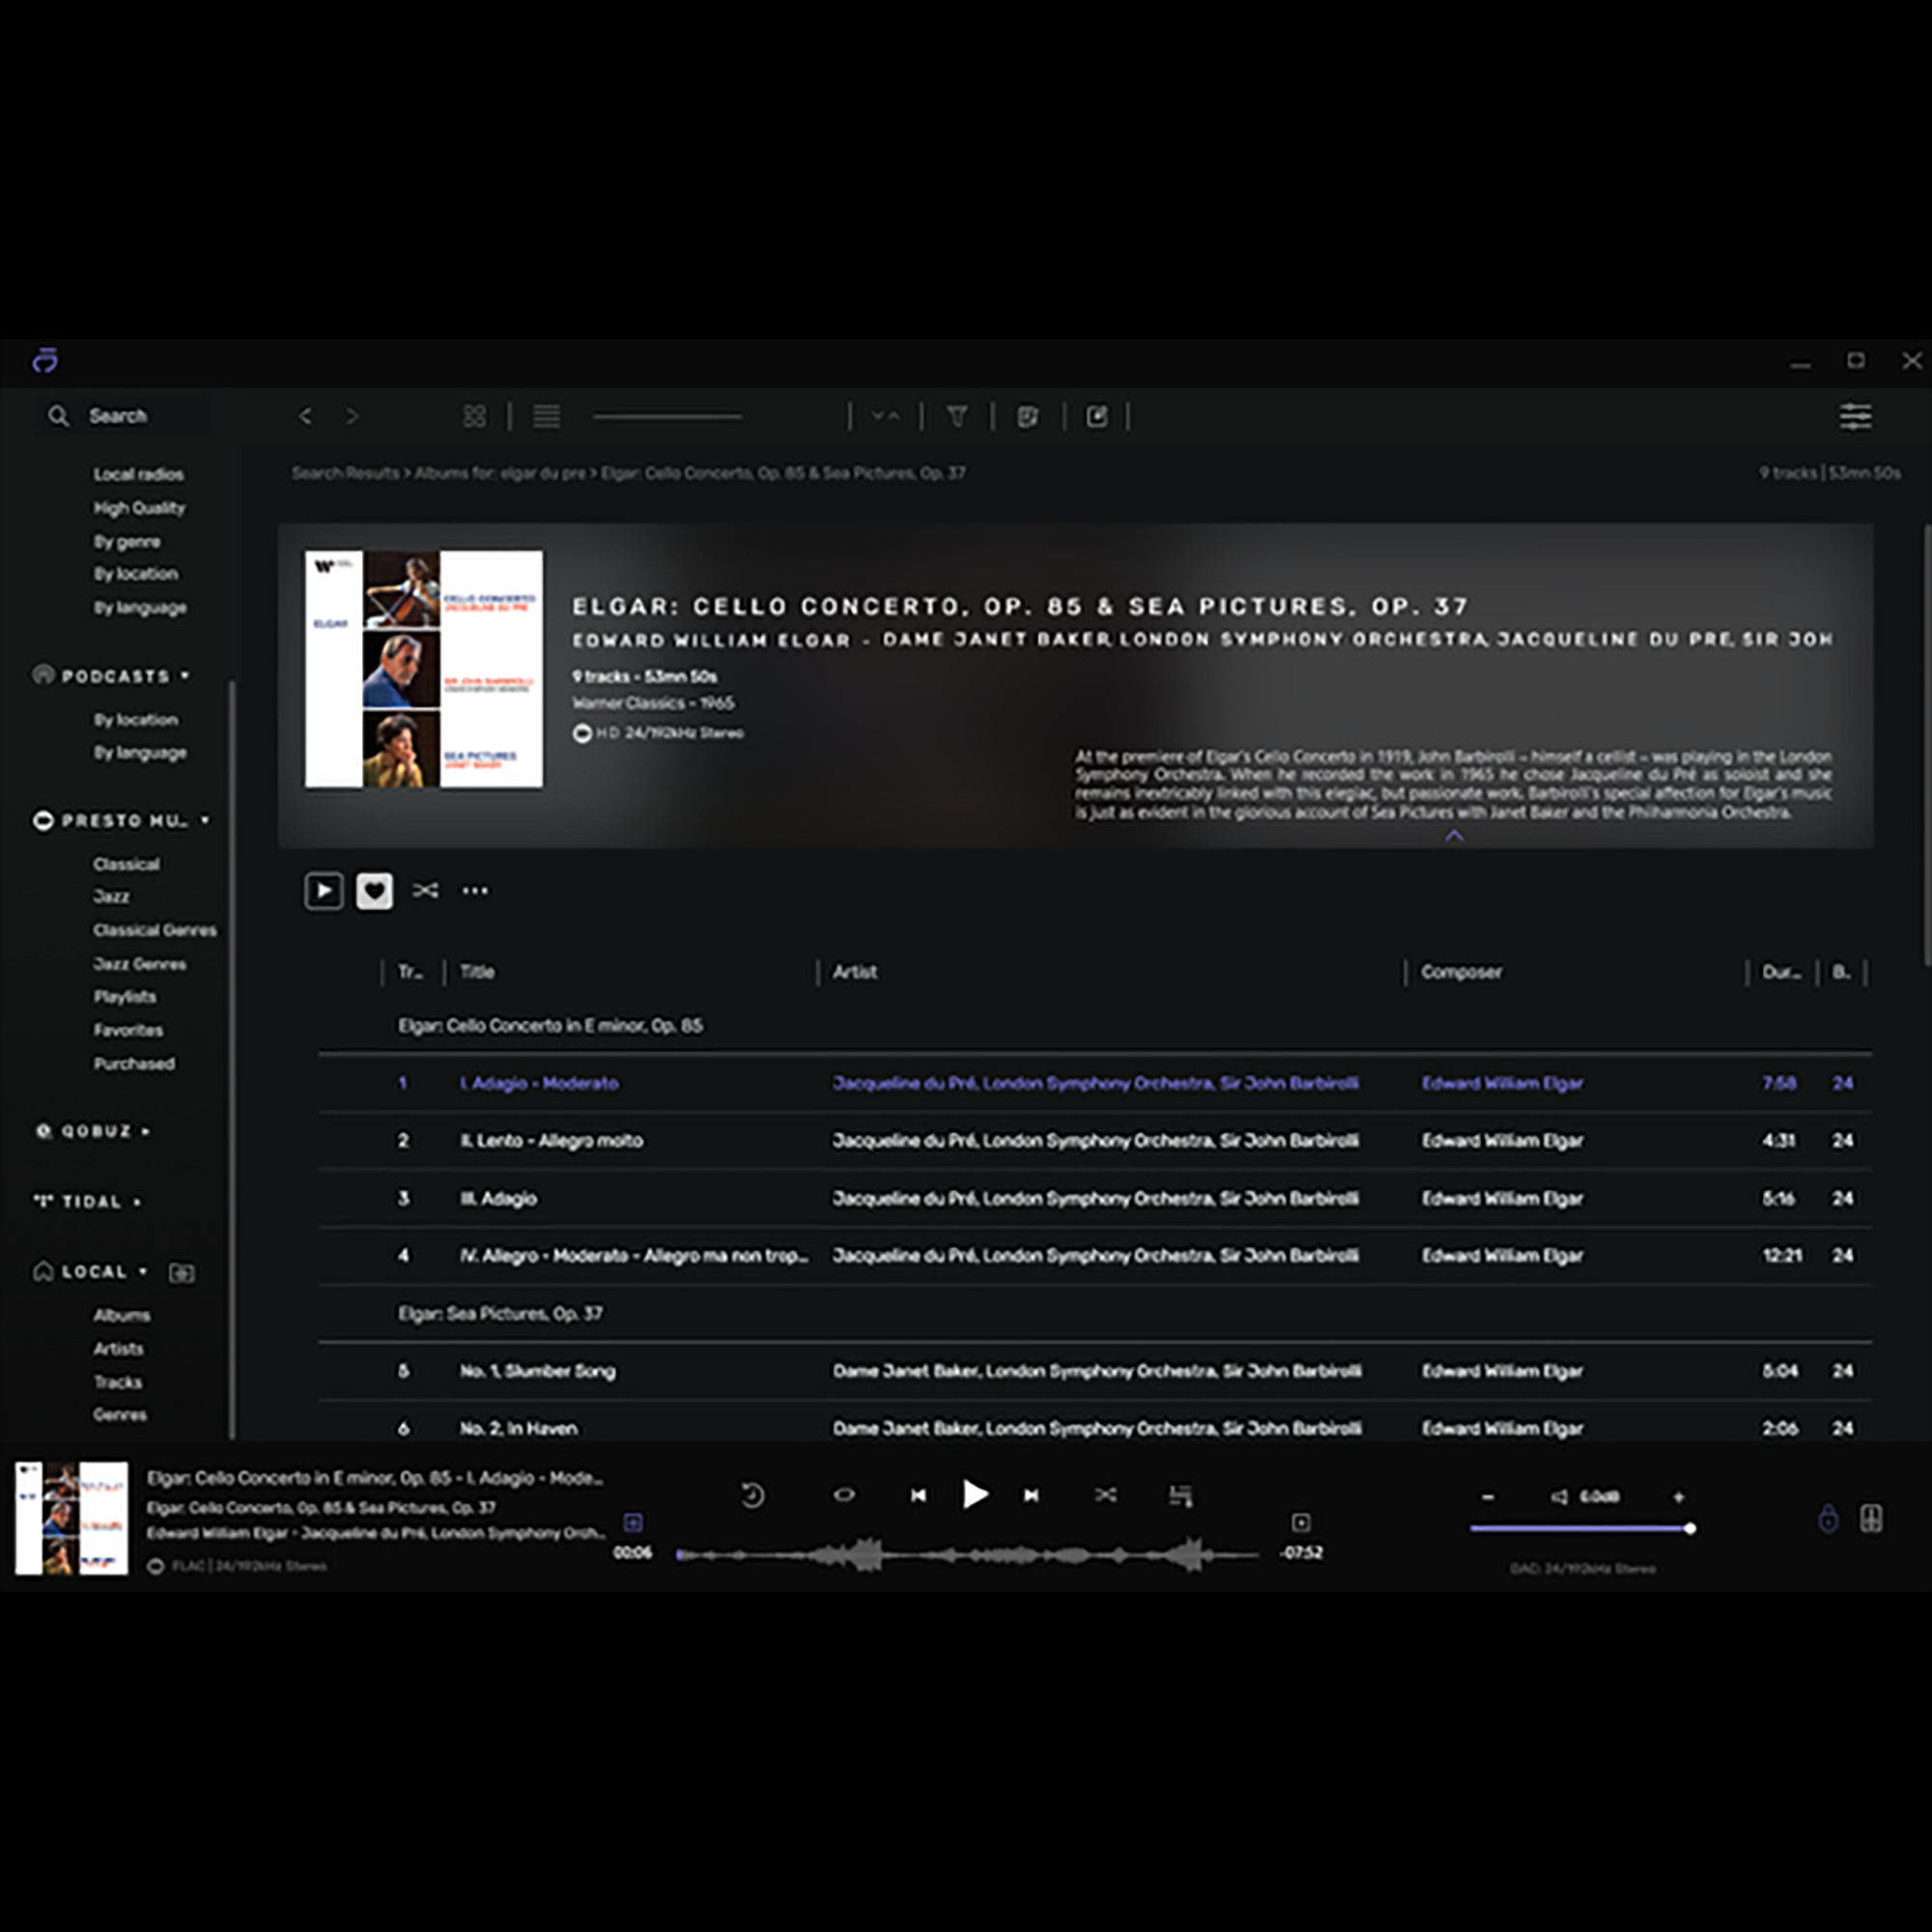Toggle repeat loop mode
This screenshot has width=1932, height=1932.
coord(844,1495)
